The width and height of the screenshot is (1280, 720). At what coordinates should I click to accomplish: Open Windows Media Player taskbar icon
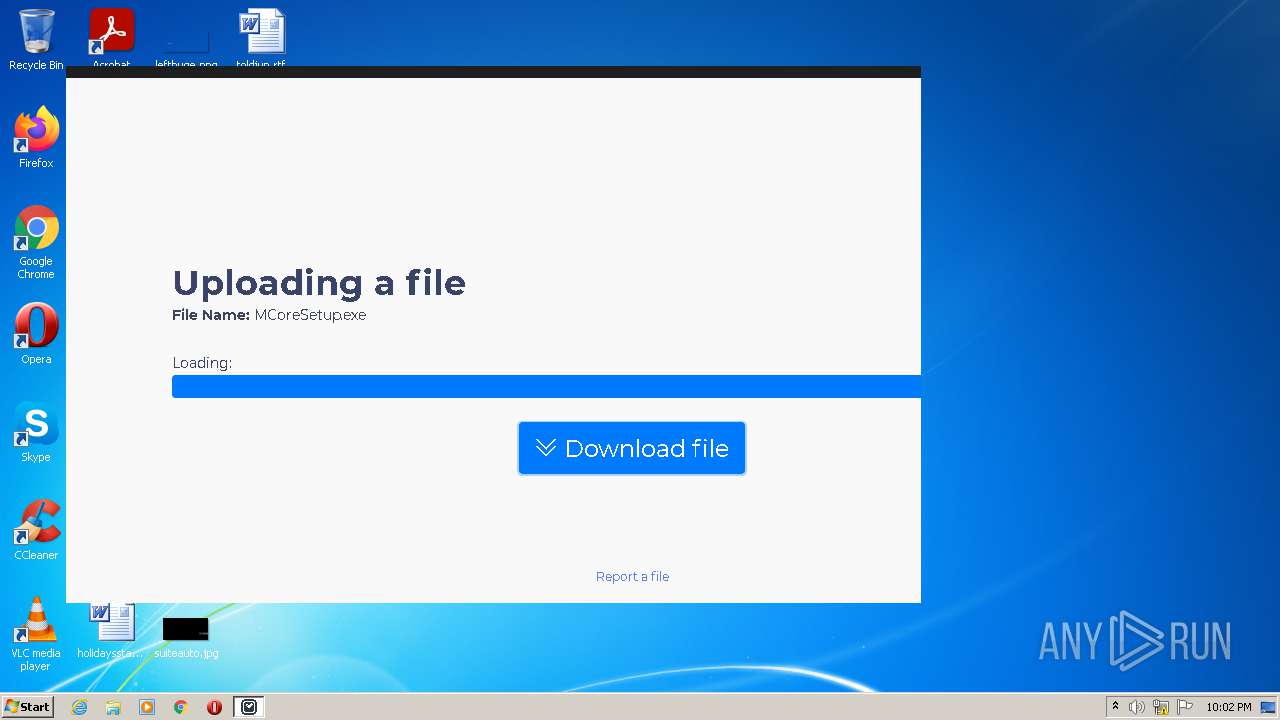tap(147, 707)
